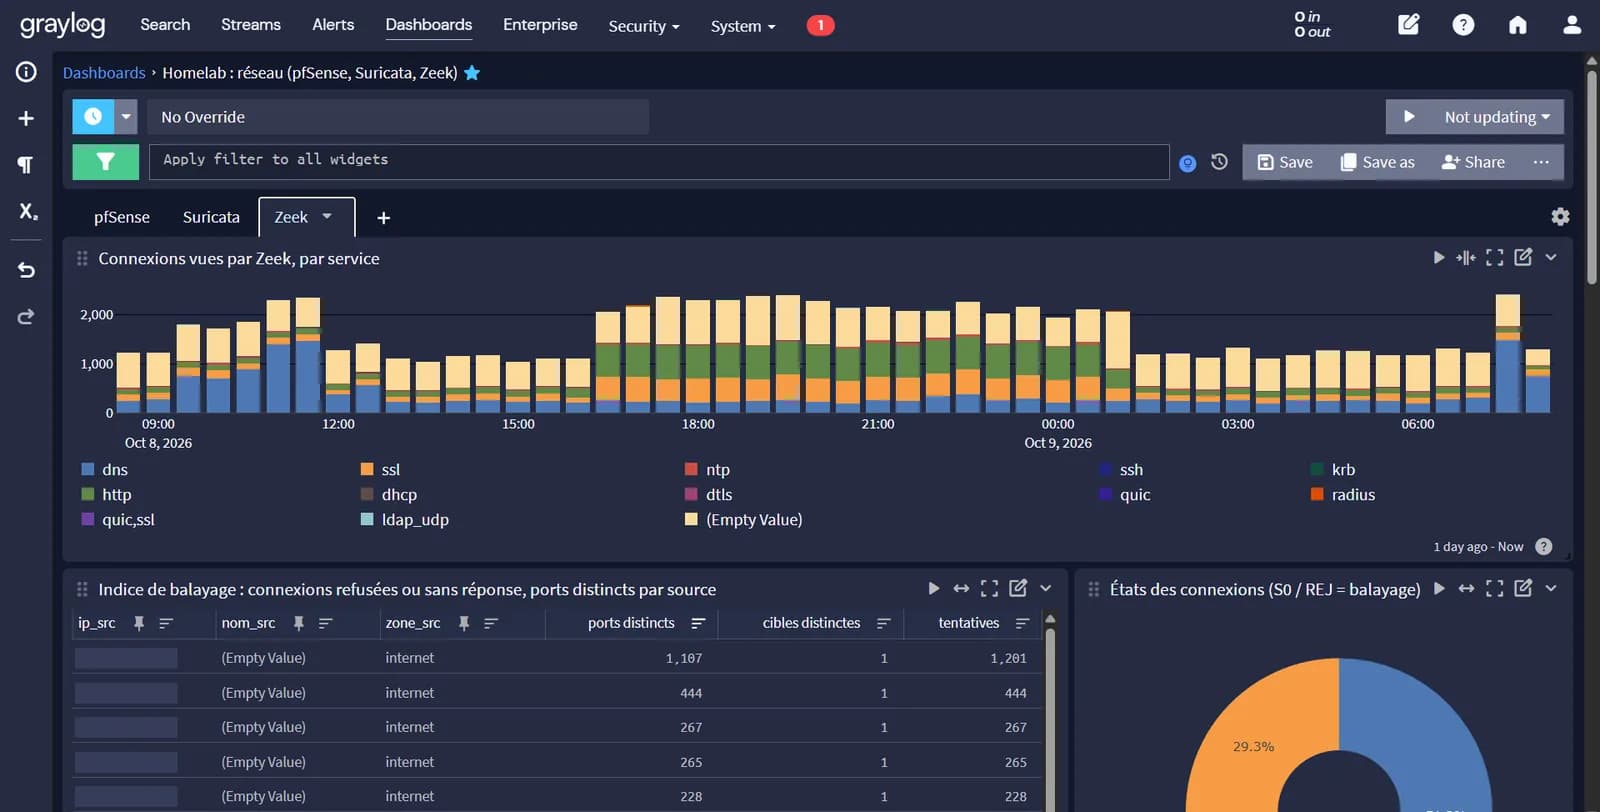Click the dns legend color swatch
The width and height of the screenshot is (1600, 812).
pos(88,469)
